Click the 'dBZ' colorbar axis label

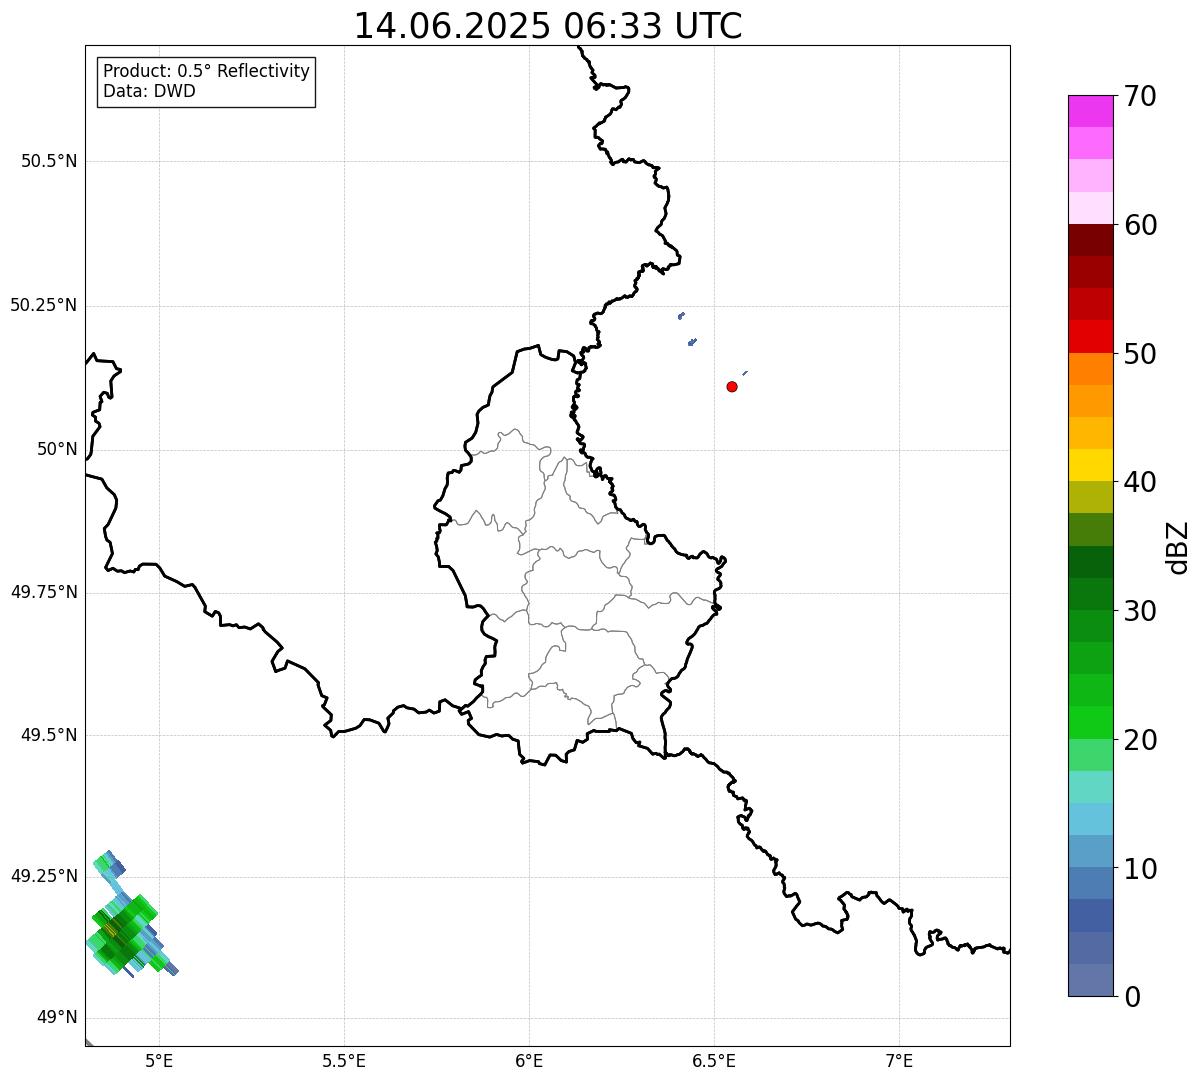click(x=1178, y=546)
